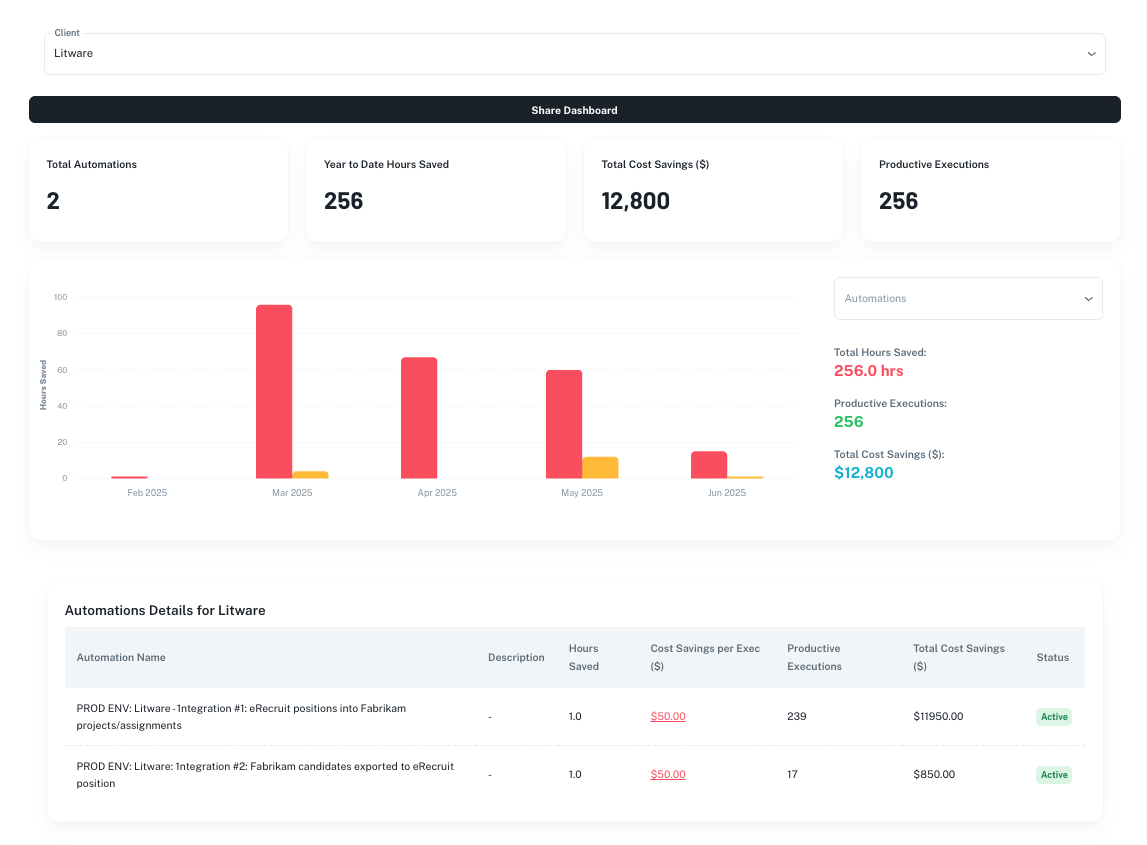
Task: Click the Hours Saved column header
Action: click(x=584, y=657)
